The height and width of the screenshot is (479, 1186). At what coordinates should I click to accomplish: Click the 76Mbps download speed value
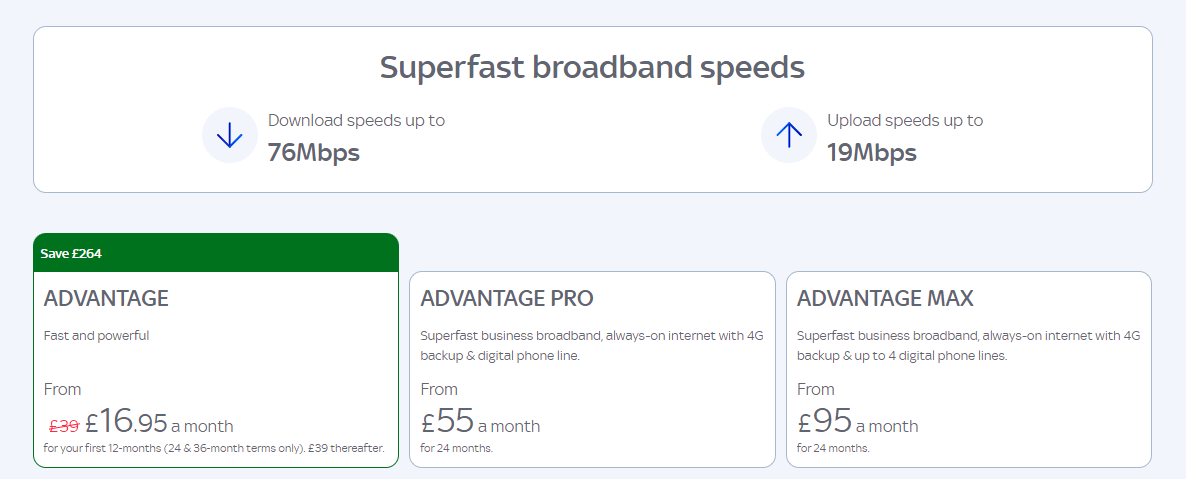314,153
